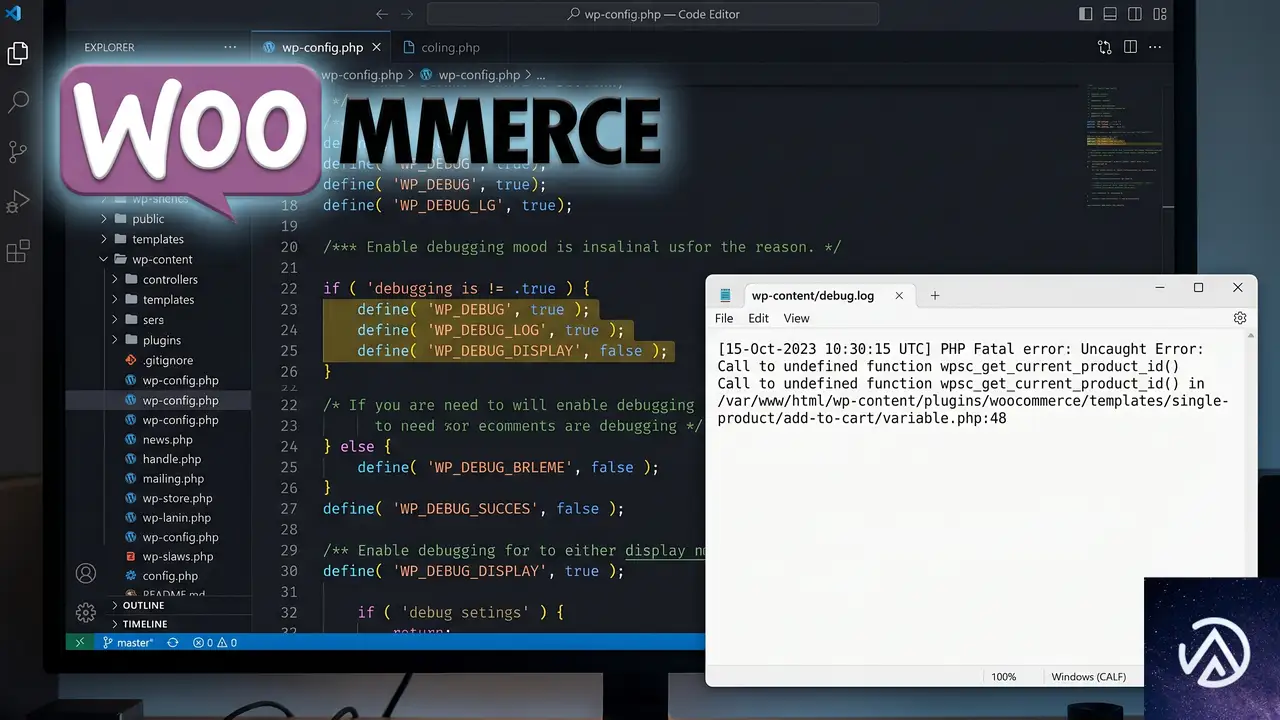
Task: Open the Source Control view icon
Action: coord(18,152)
